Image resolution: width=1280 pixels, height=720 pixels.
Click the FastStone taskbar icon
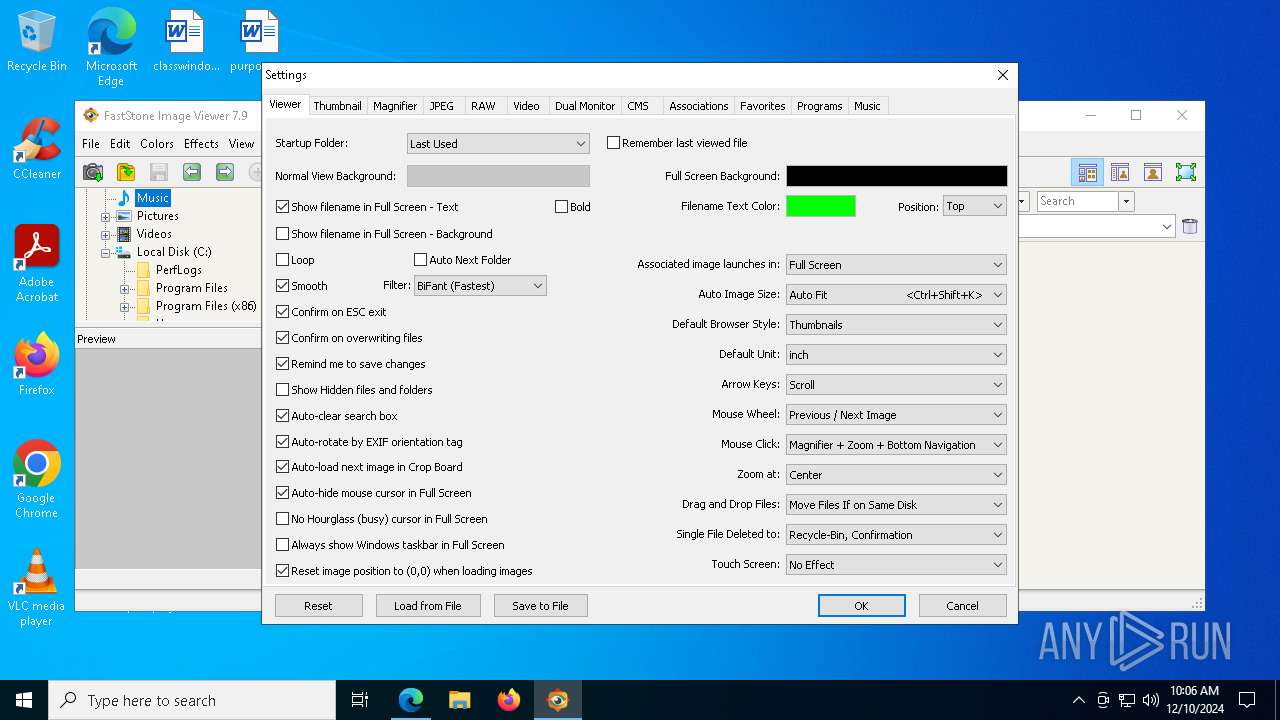point(558,700)
